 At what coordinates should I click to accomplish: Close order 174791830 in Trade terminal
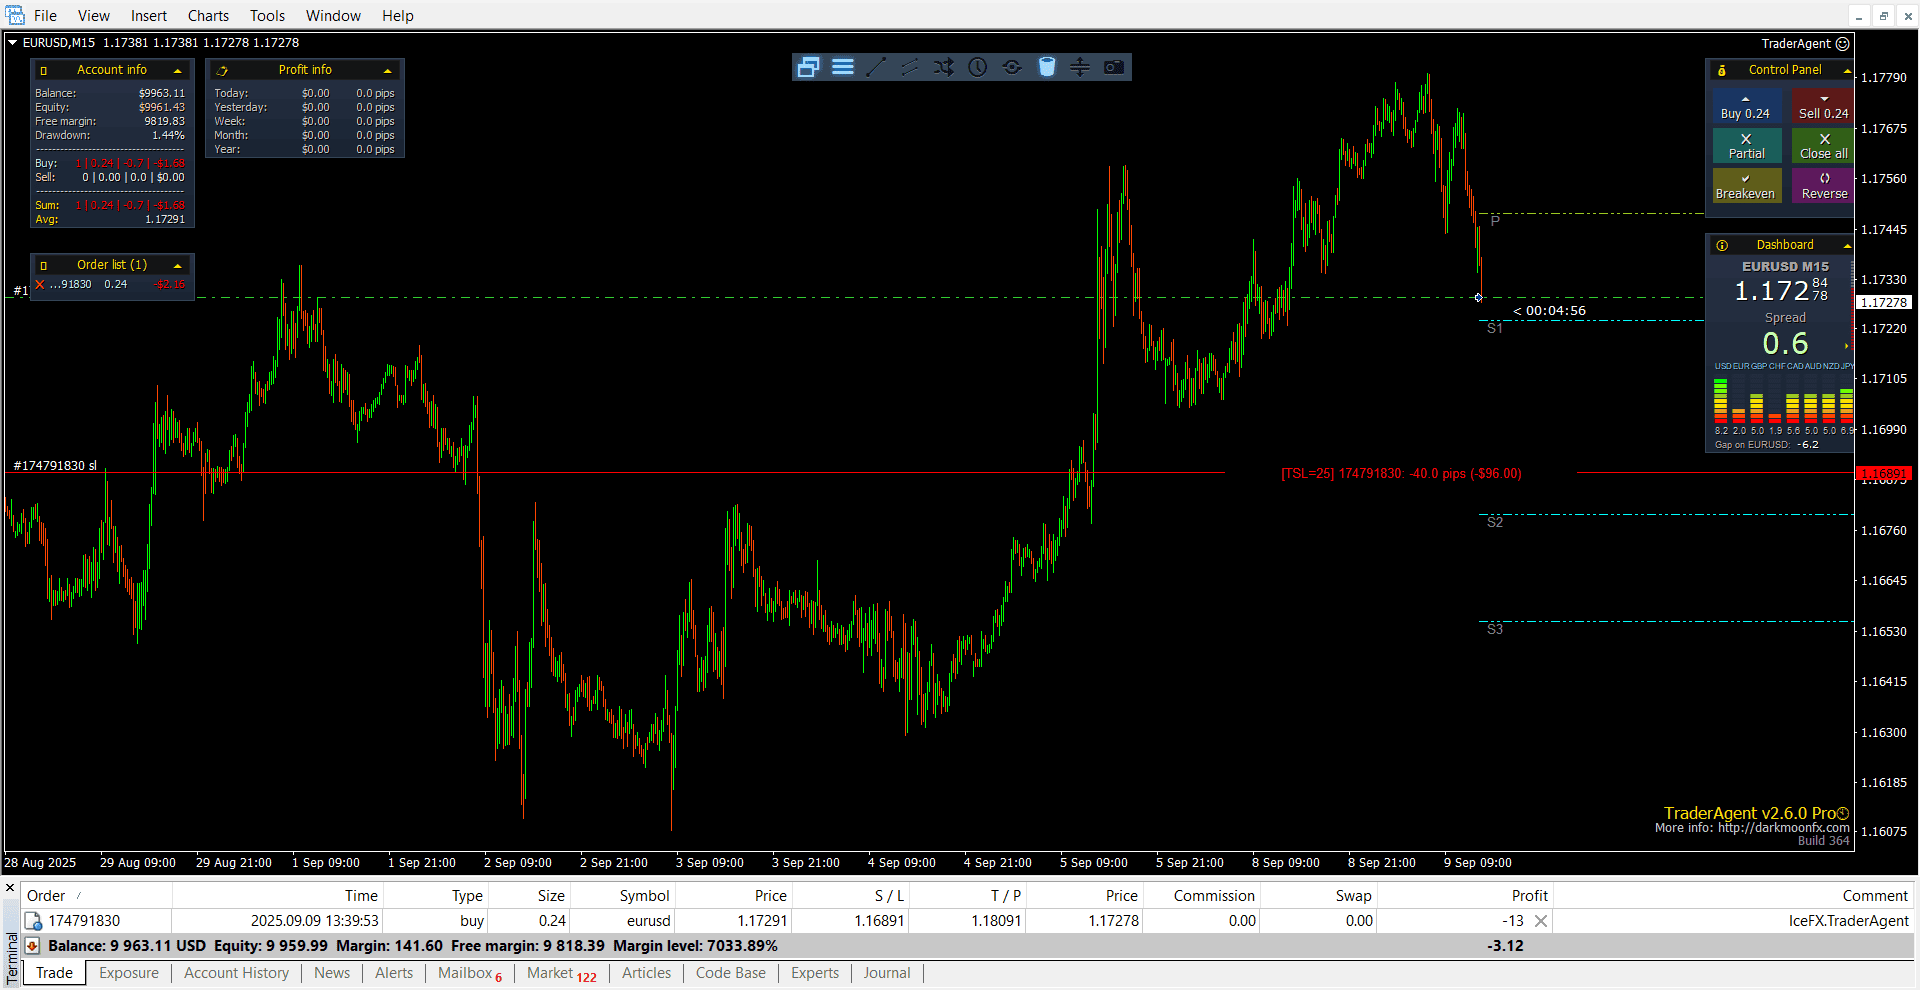click(x=1541, y=921)
